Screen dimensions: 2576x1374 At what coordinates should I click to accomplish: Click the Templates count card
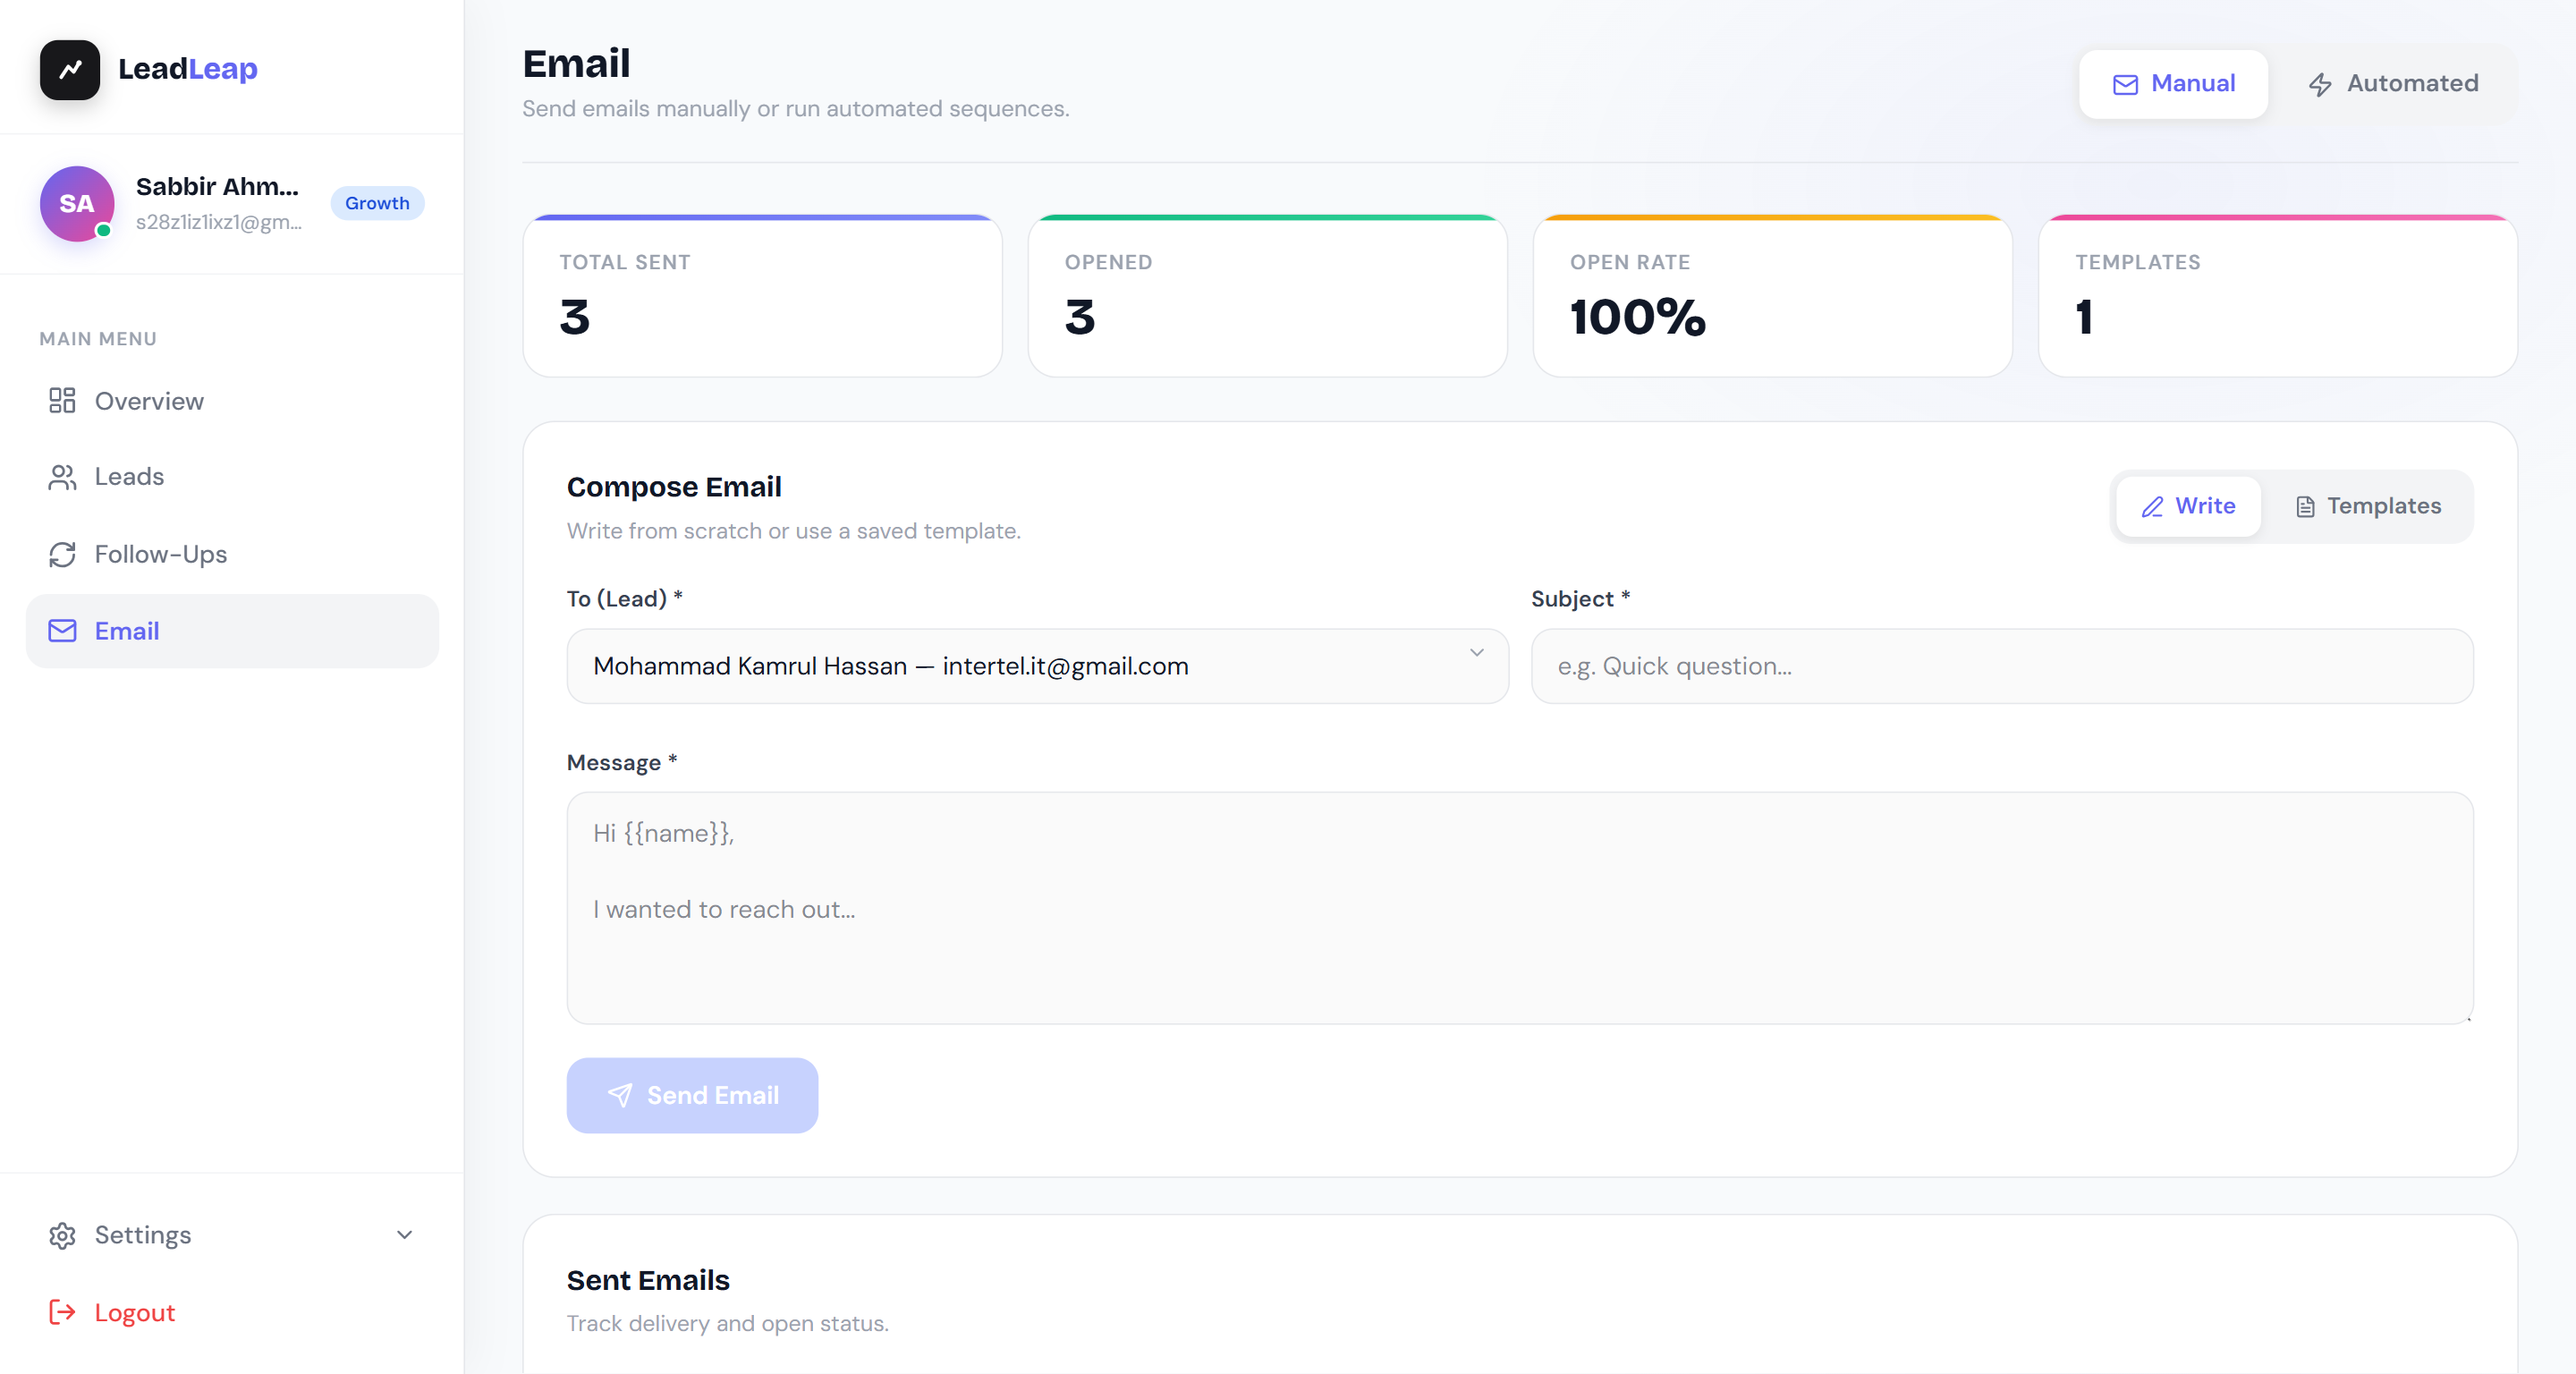click(2277, 296)
